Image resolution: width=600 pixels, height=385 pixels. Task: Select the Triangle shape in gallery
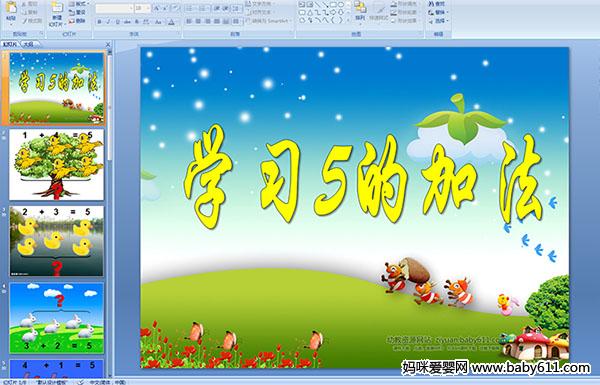coord(310,13)
